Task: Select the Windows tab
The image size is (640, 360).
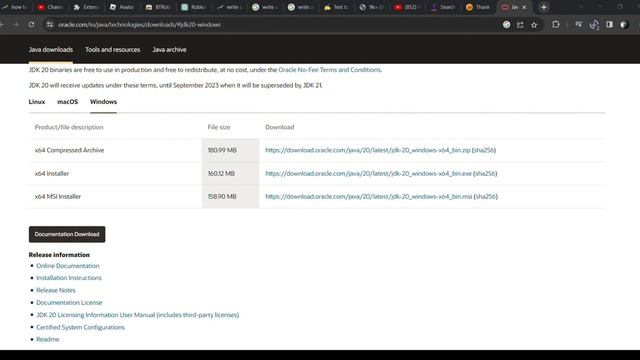Action: pos(103,102)
